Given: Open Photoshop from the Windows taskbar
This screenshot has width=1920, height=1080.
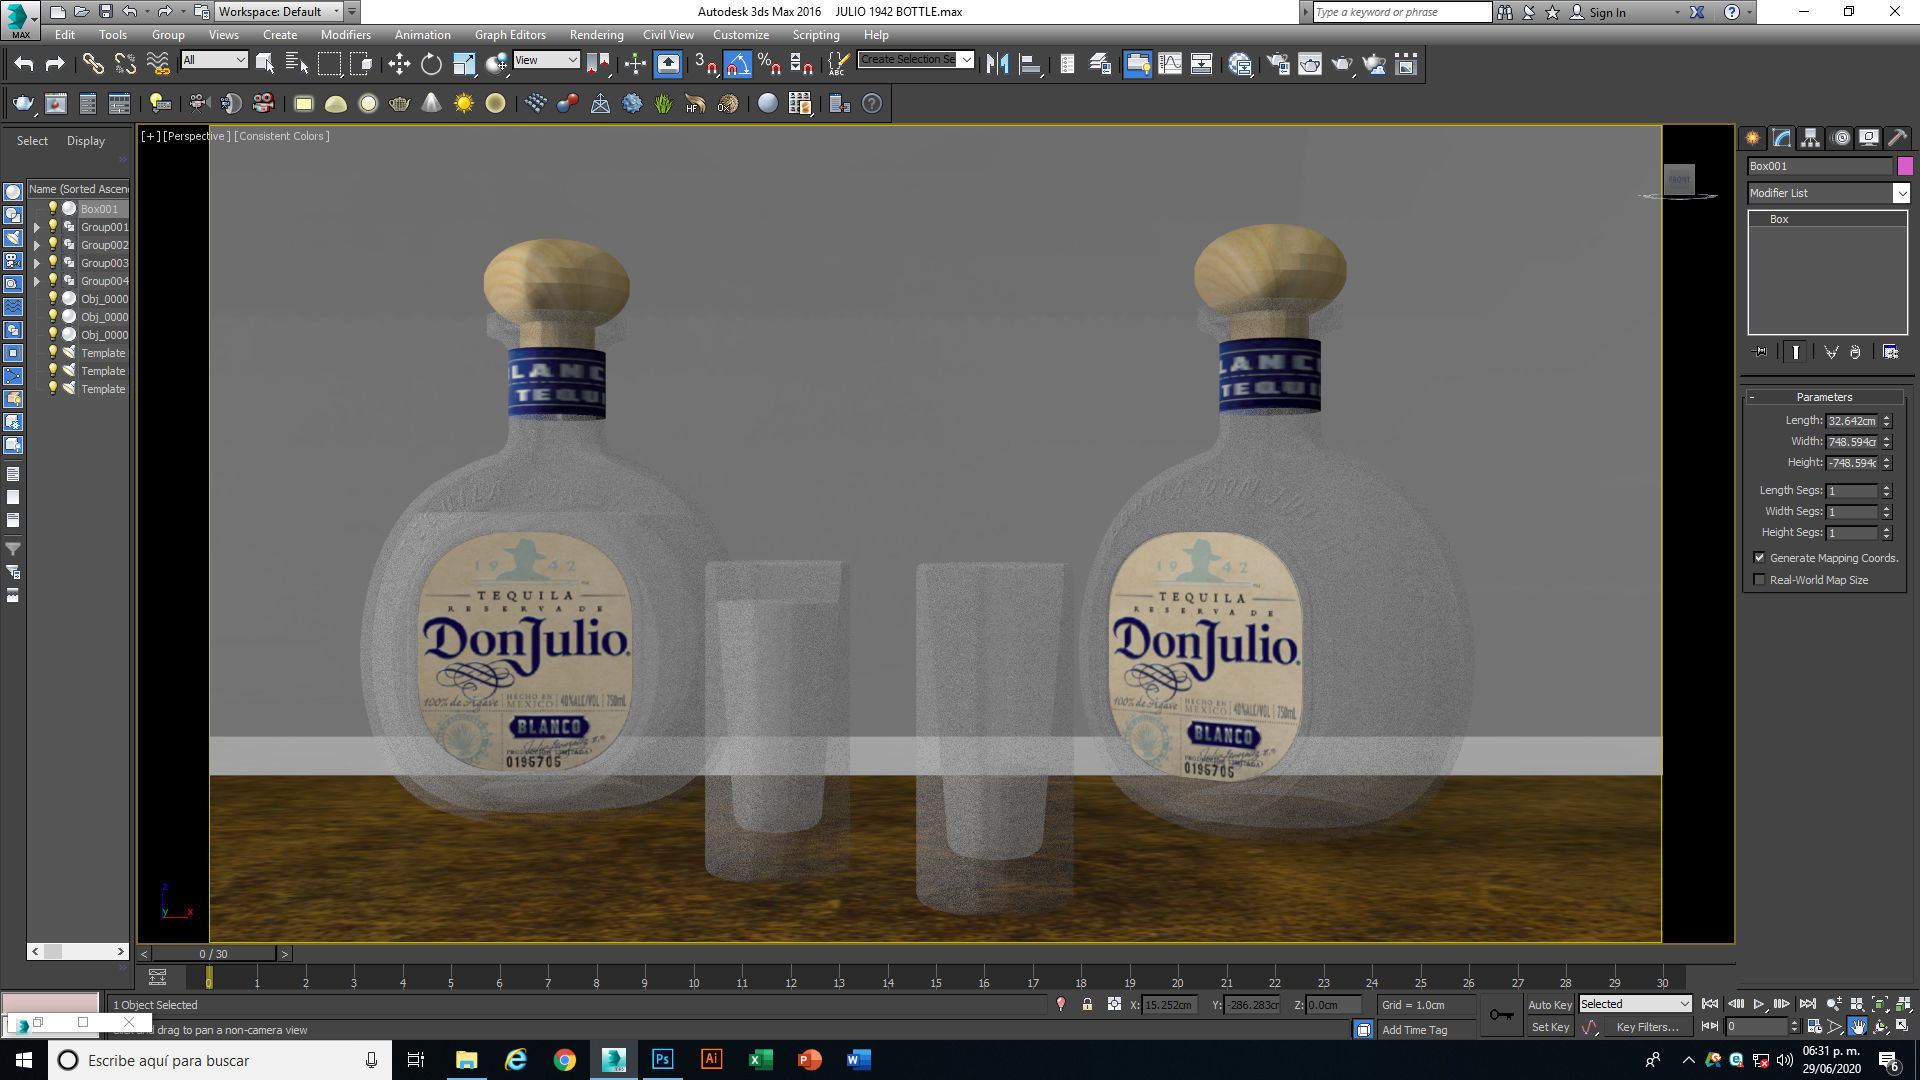Looking at the screenshot, I should [x=662, y=1060].
